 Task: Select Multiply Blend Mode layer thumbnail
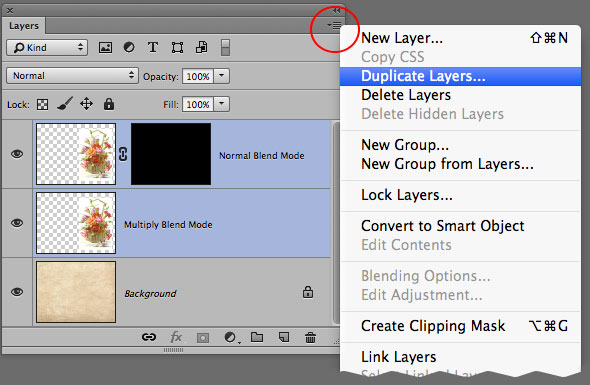76,223
